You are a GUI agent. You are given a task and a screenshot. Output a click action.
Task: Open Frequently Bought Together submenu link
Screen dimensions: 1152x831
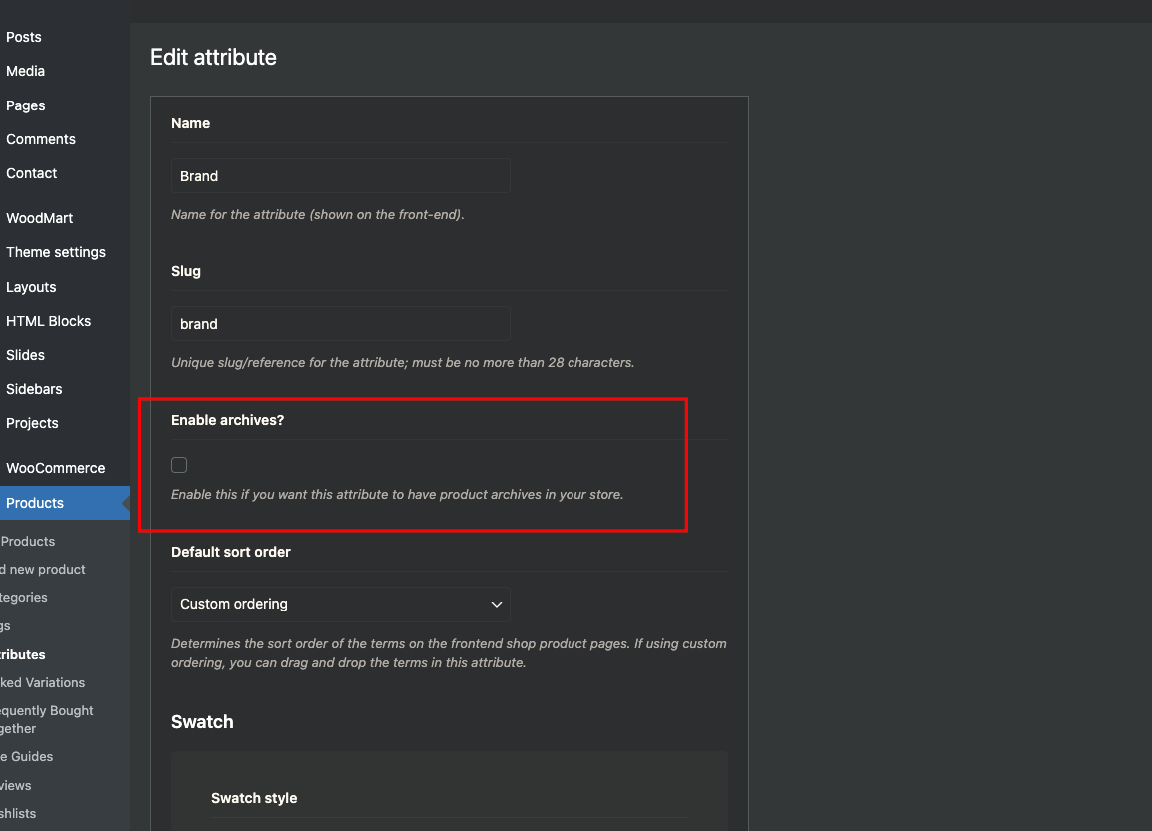point(47,719)
